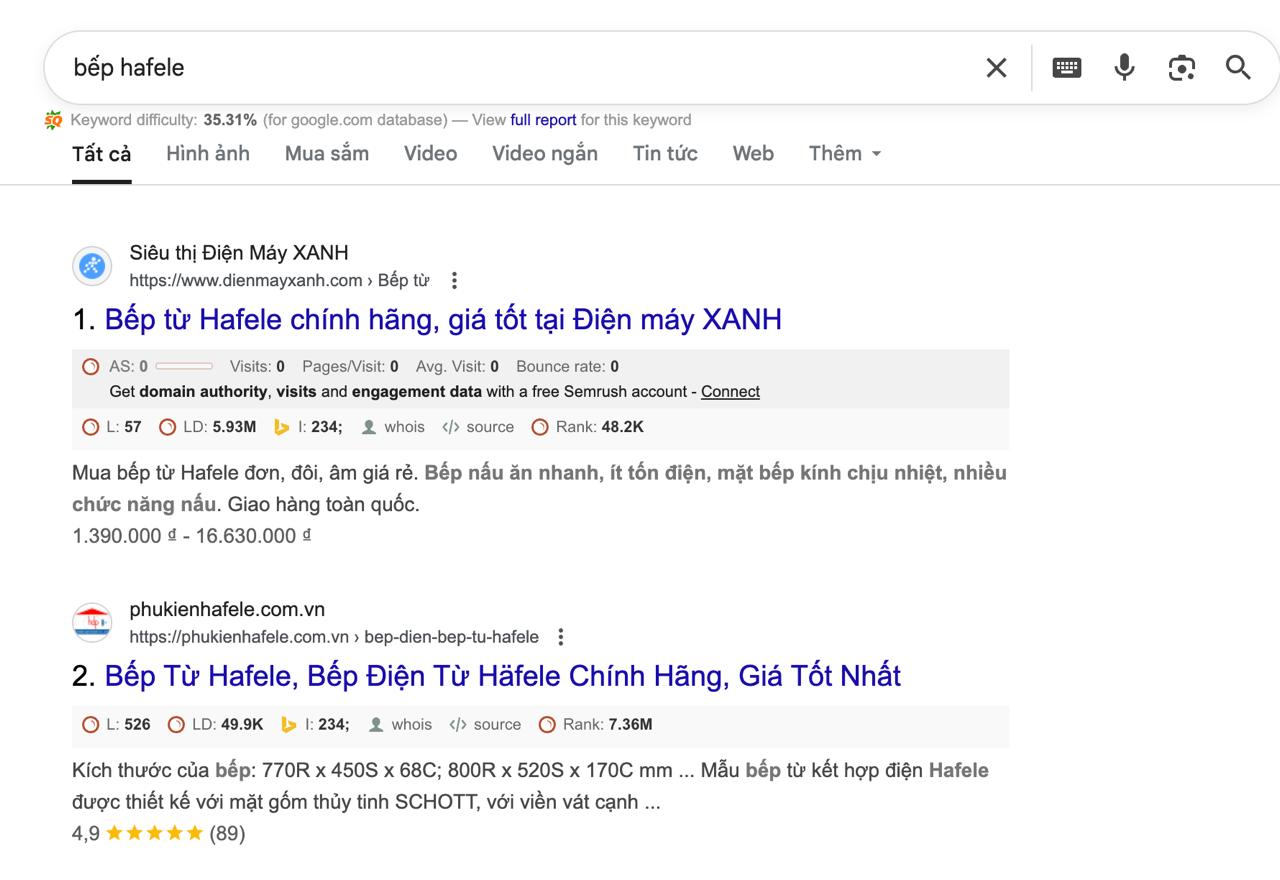Viewport: 1280px width, 880px height.
Task: Click the Điện Máy XANH site favicon
Action: click(x=92, y=266)
